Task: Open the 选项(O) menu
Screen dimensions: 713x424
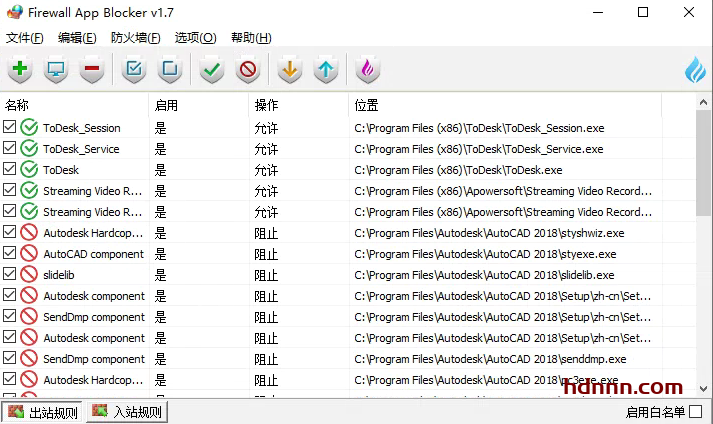Action: (x=196, y=38)
